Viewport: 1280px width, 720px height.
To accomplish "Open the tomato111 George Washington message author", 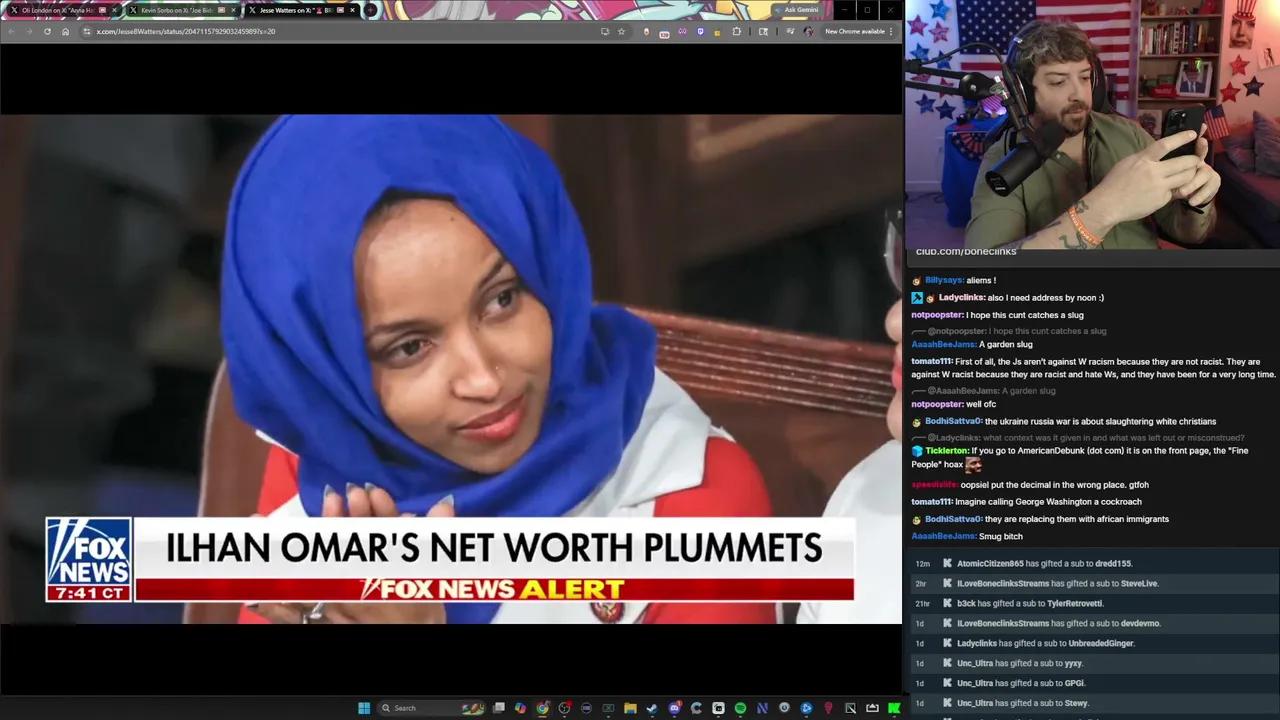I will pyautogui.click(x=931, y=501).
